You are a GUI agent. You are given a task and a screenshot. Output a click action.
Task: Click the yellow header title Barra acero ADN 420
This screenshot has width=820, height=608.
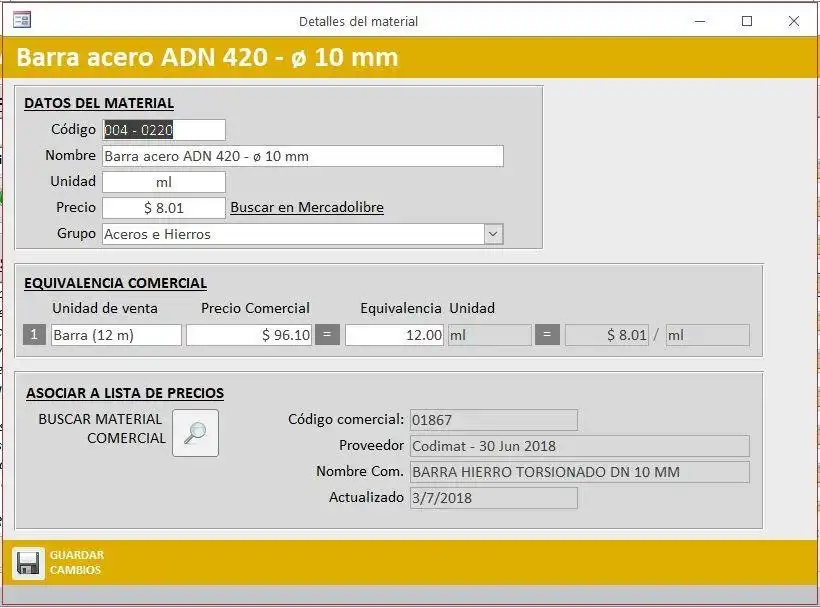point(207,58)
